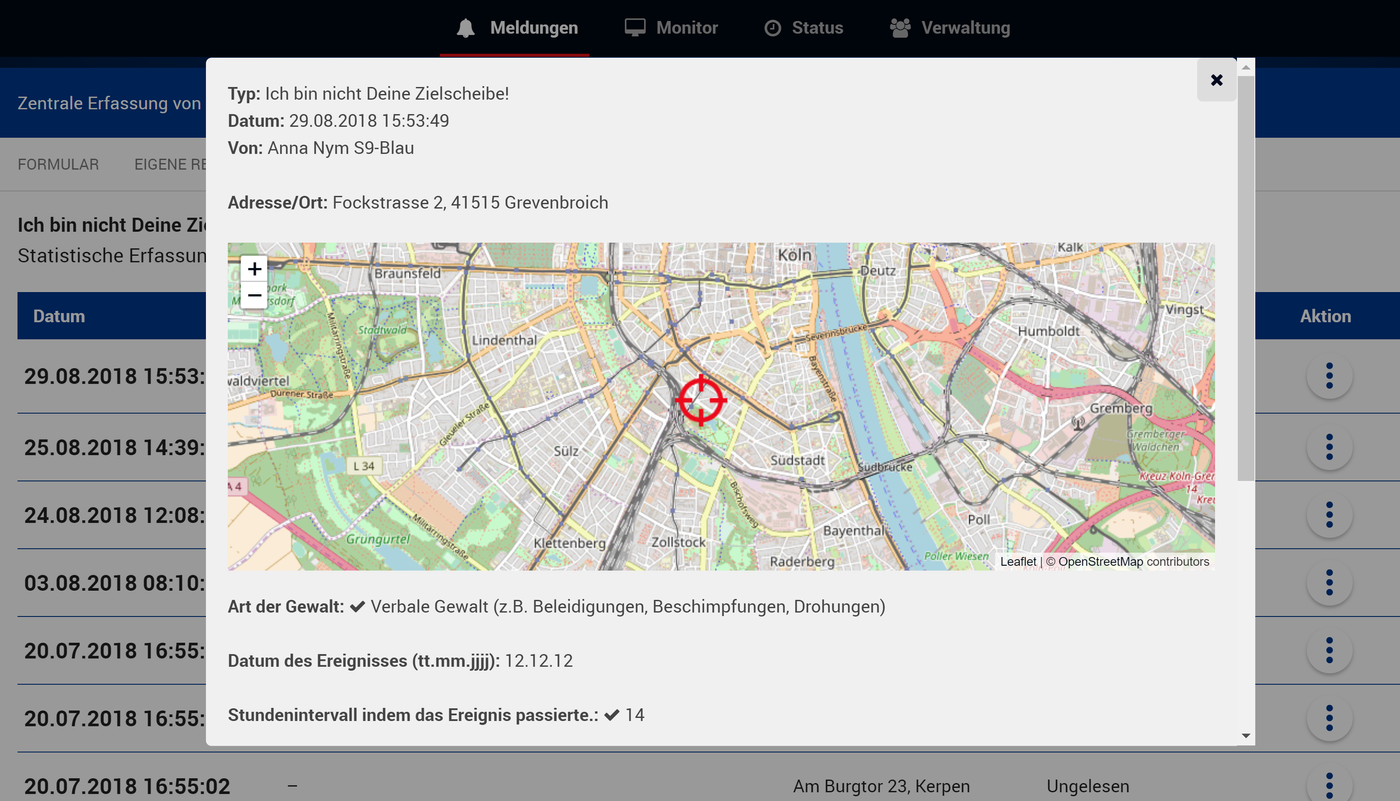Switch to the FORMULAR tab

57,164
